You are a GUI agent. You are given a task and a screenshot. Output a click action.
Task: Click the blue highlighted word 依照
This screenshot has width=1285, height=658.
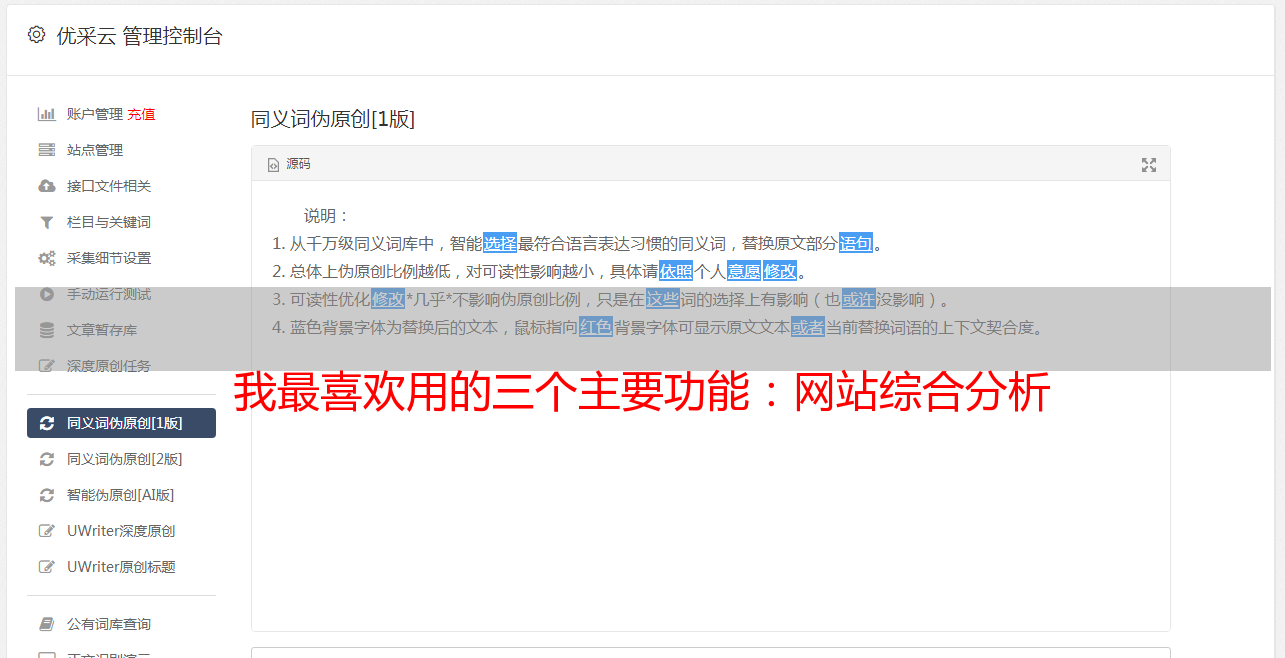(676, 271)
